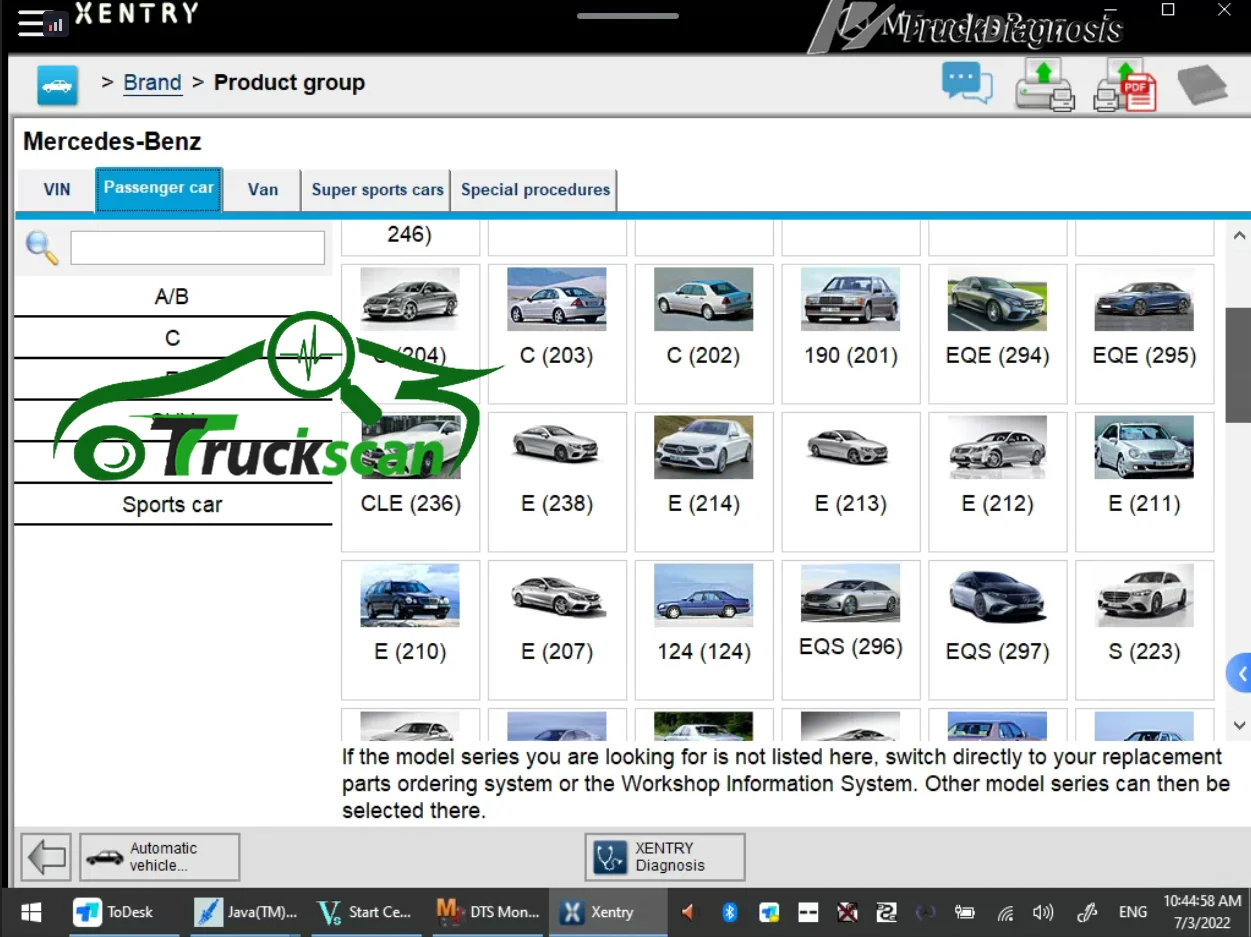Screen dimensions: 1251x937
Task: Open the Special procedures tab
Action: 535,189
